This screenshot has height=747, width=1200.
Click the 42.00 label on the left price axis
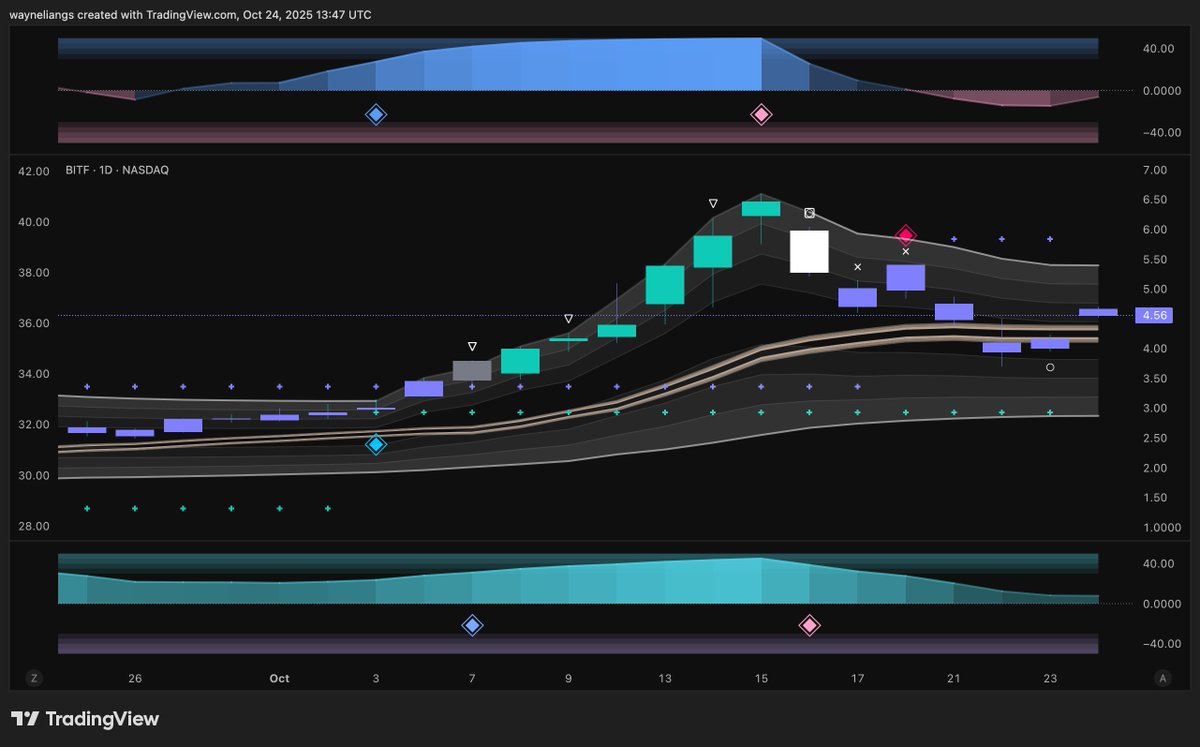click(x=34, y=171)
